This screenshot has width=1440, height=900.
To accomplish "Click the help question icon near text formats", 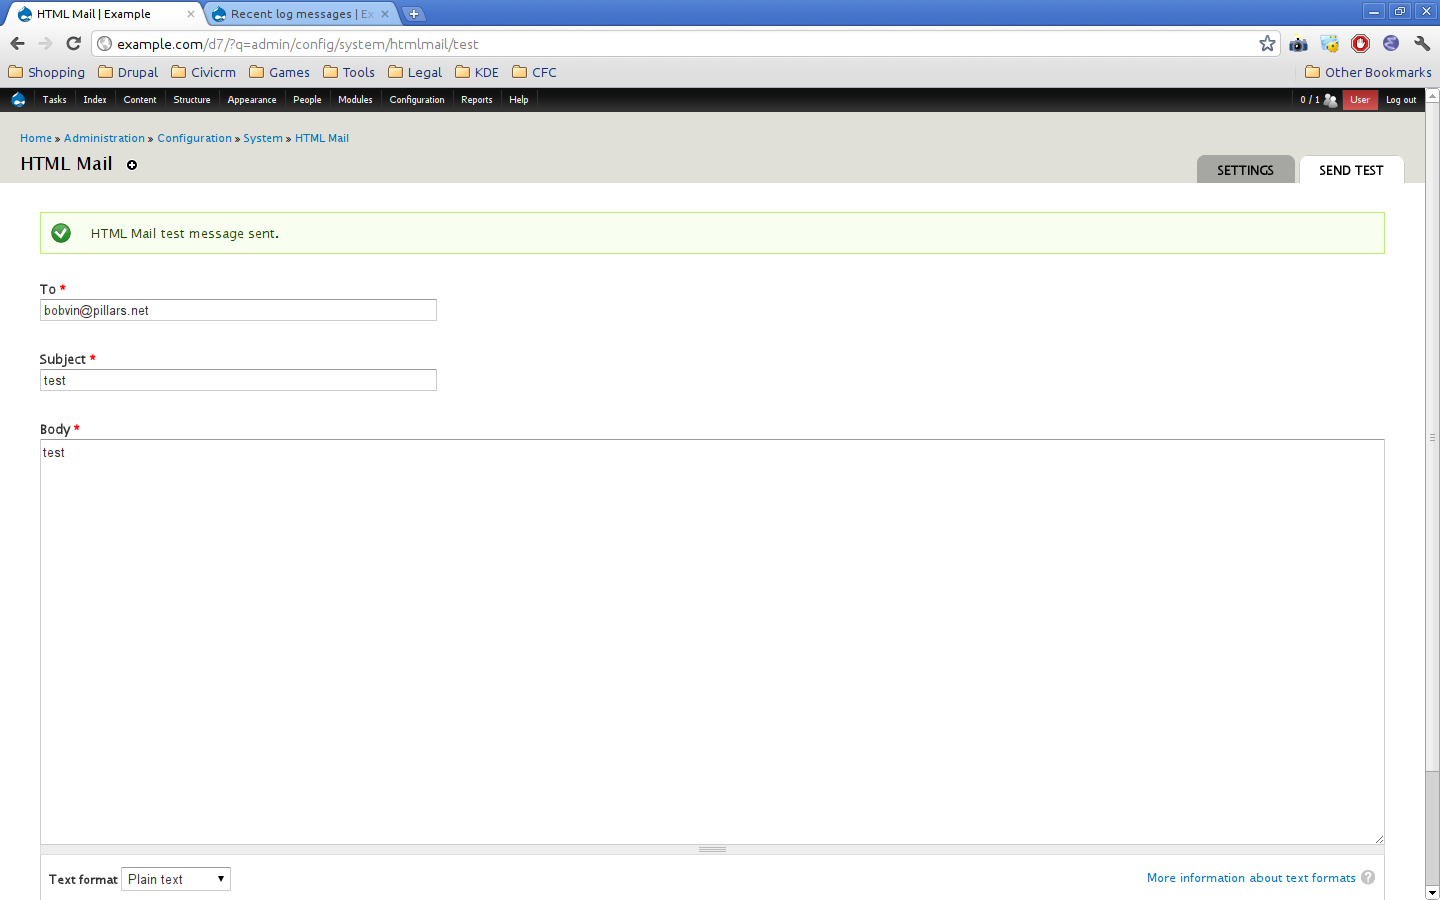I will point(1368,877).
